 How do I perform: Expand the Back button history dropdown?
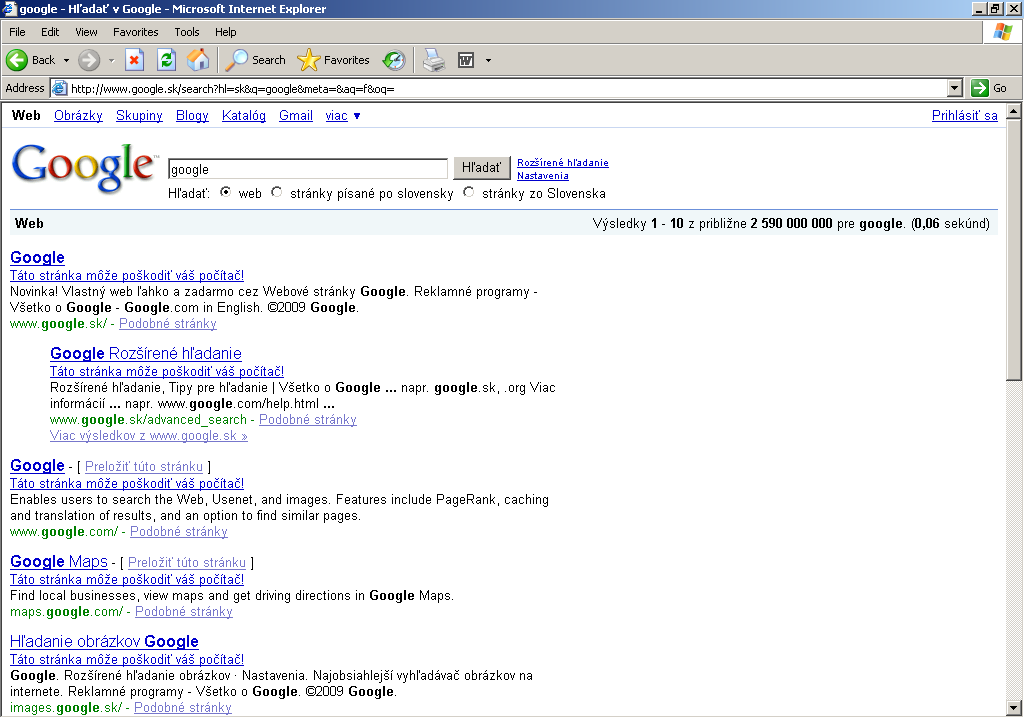tap(67, 60)
